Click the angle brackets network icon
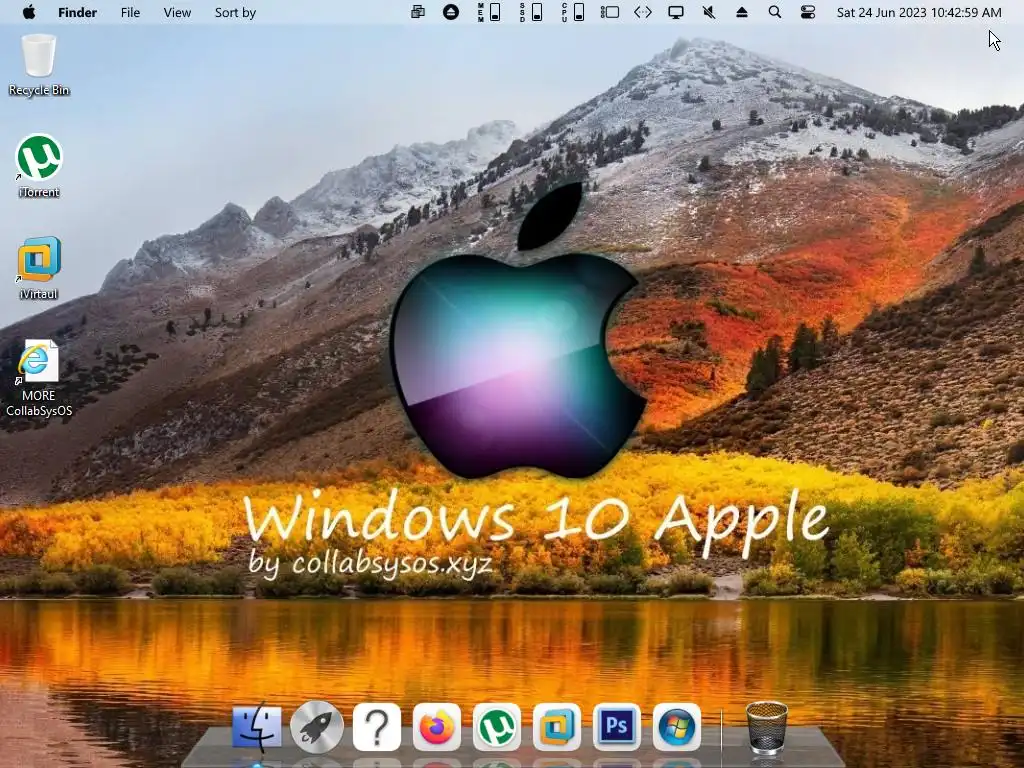This screenshot has width=1024, height=768. [x=643, y=12]
